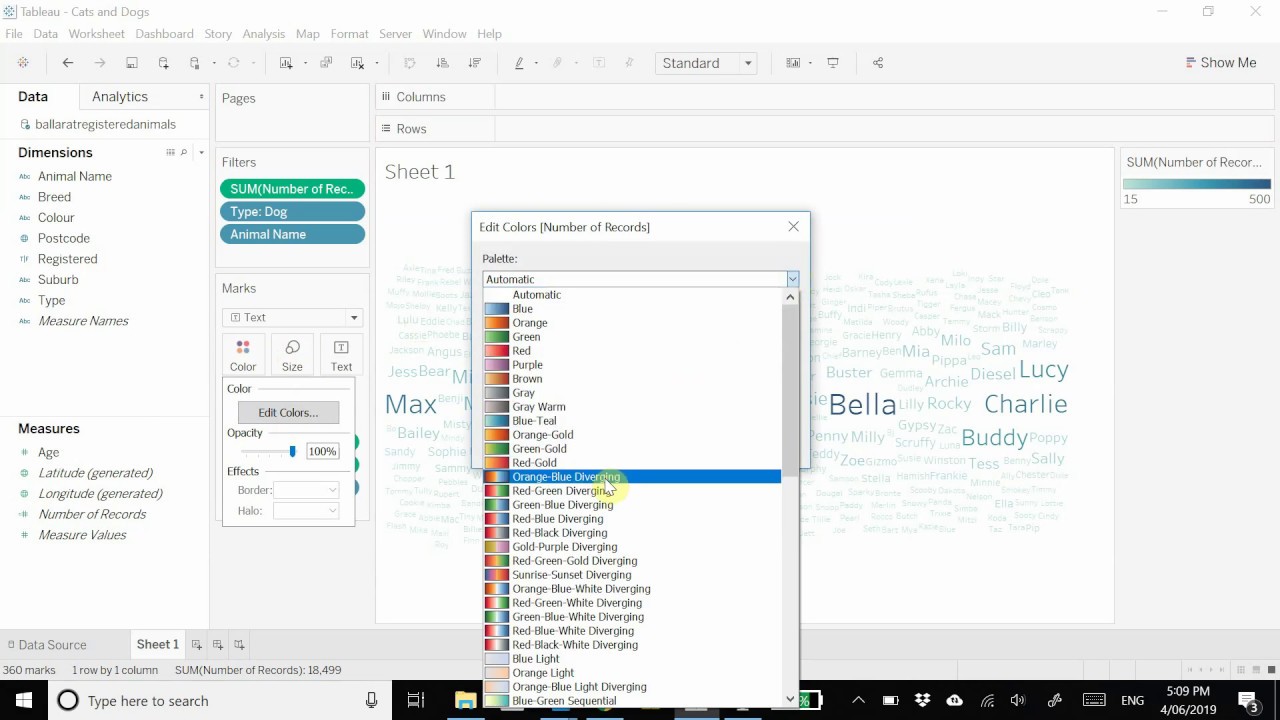Click the Opacity slider handle
The height and width of the screenshot is (720, 1280).
292,452
